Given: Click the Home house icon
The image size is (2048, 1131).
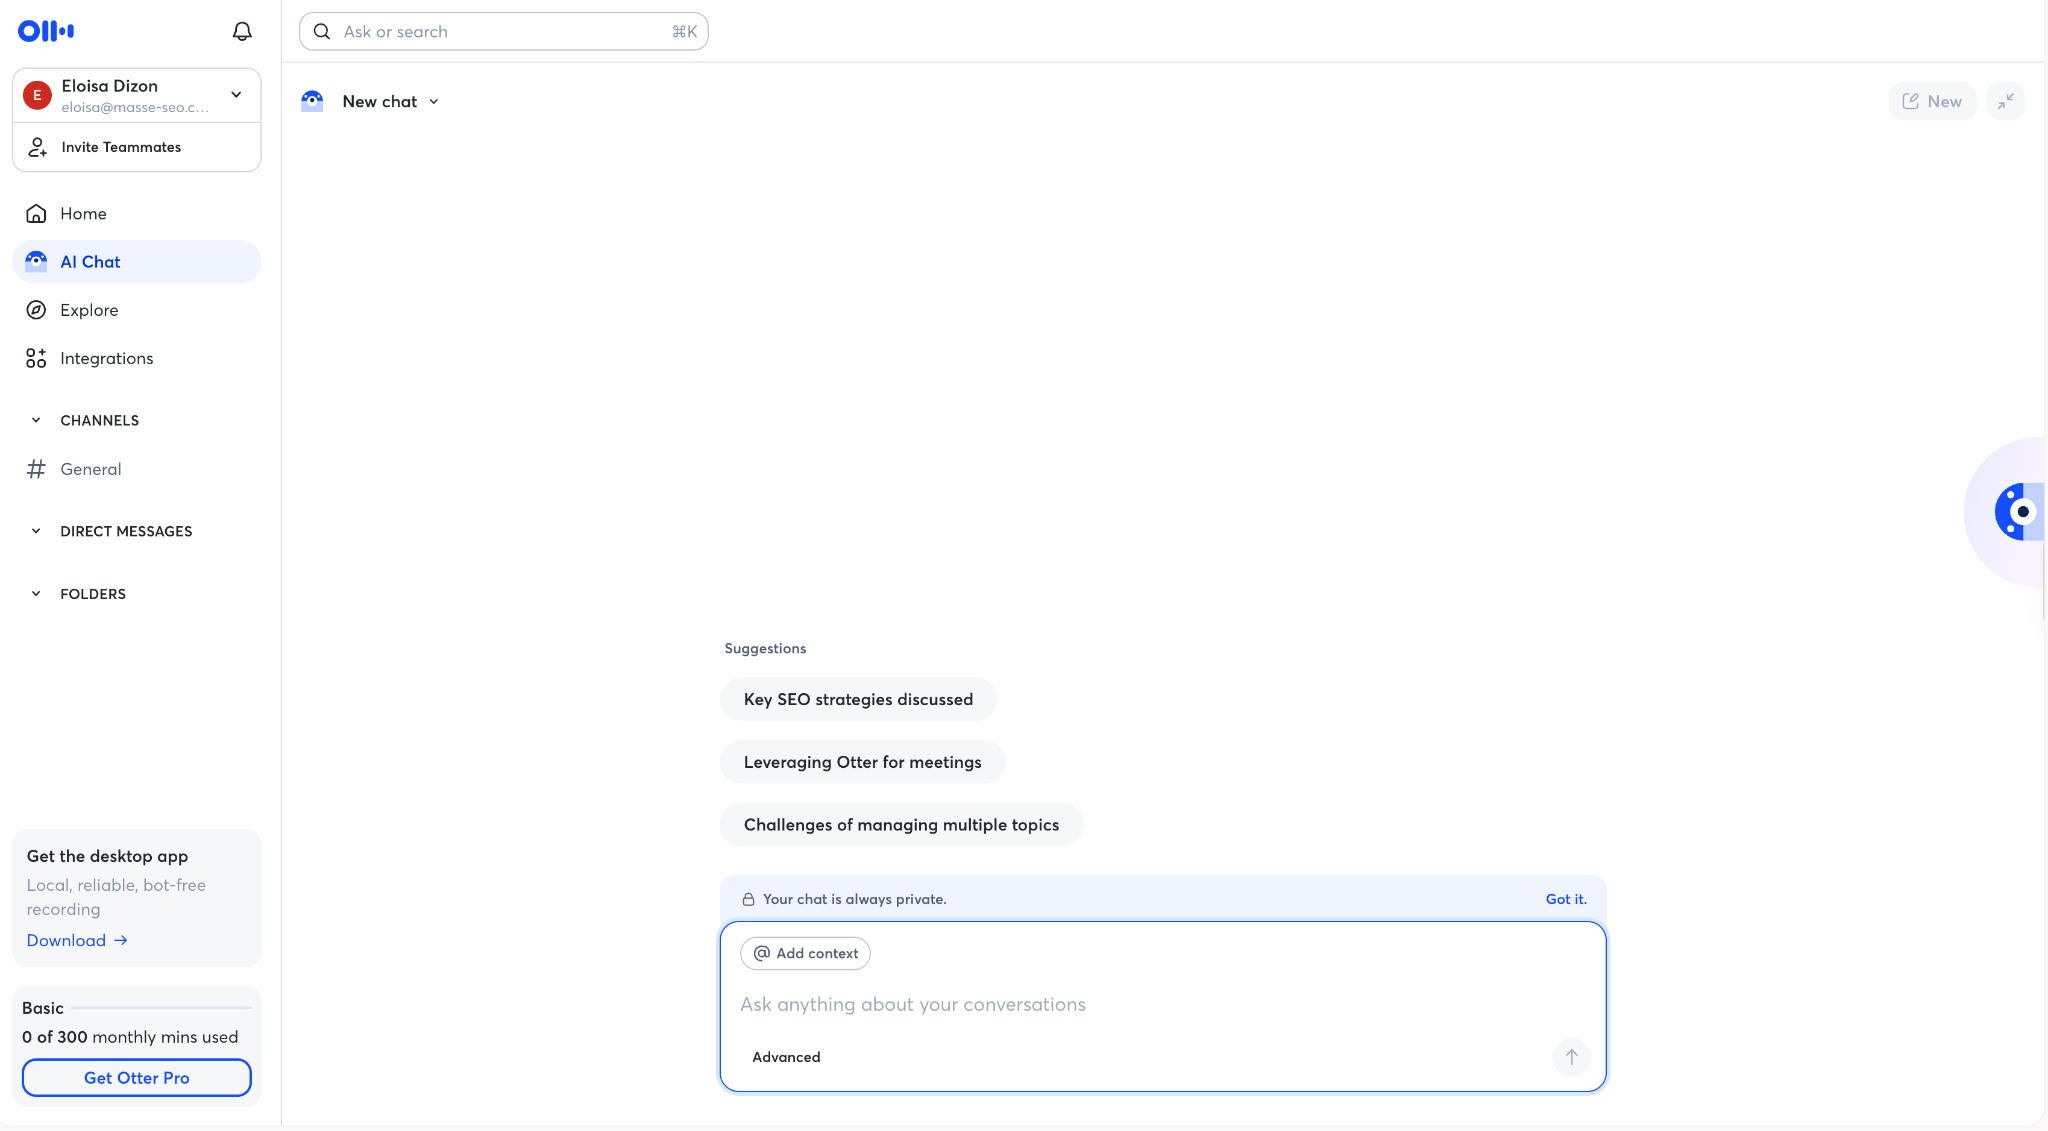Looking at the screenshot, I should point(36,213).
